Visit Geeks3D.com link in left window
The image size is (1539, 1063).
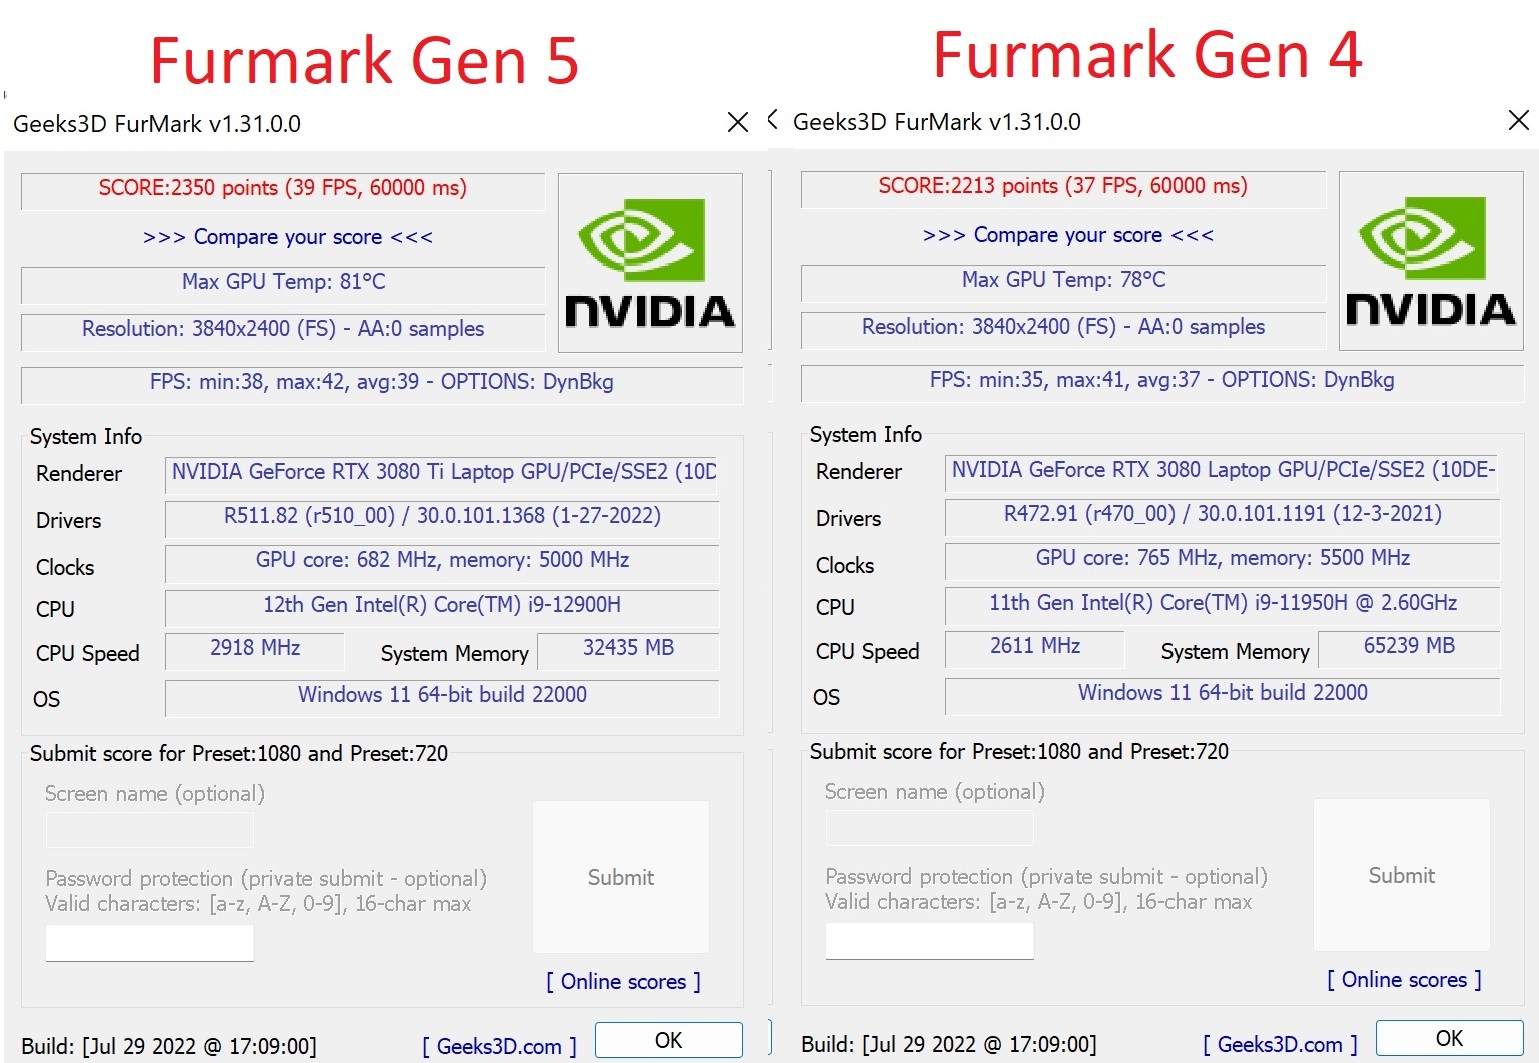(499, 1046)
